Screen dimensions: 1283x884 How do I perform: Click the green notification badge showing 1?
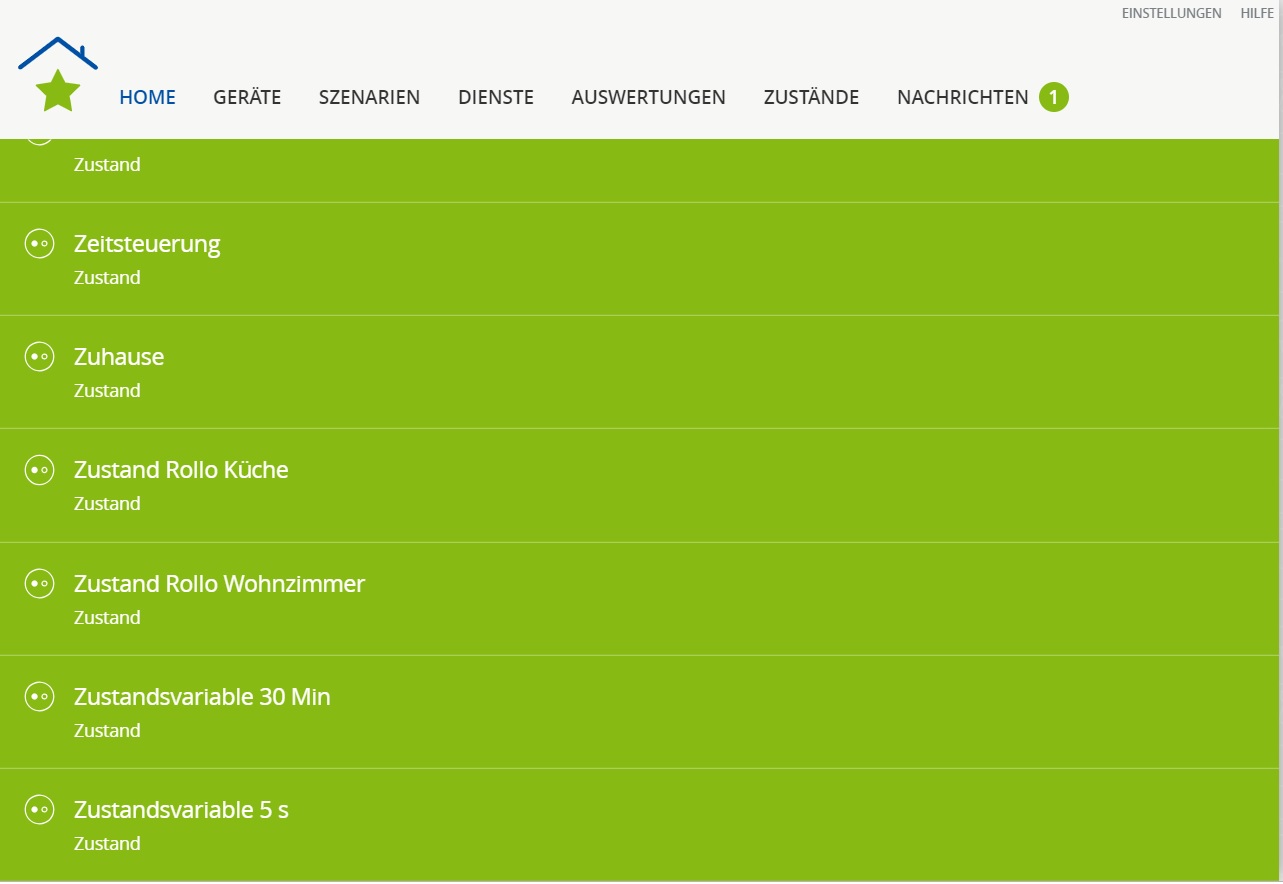tap(1053, 97)
